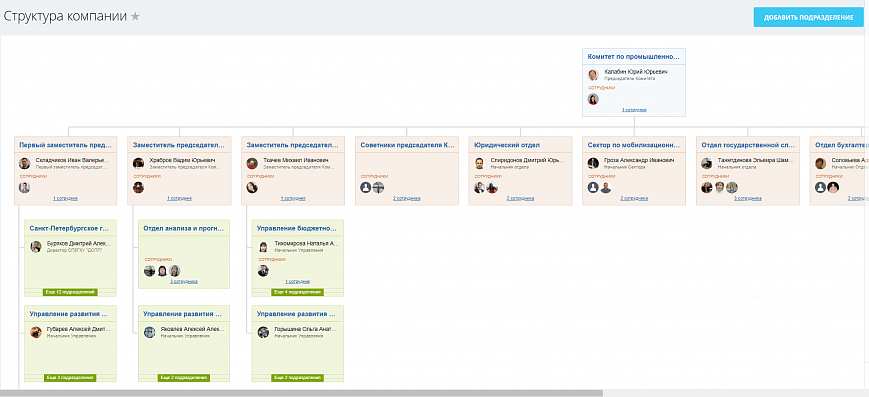This screenshot has height=397, width=869.
Task: Select Спиридонов Дмитрий's avatar in Юридический отдел
Action: coord(480,164)
